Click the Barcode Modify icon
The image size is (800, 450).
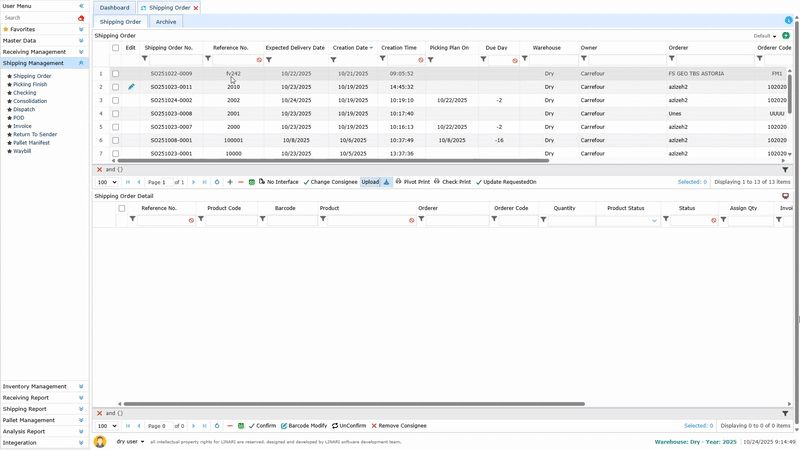coord(285,426)
